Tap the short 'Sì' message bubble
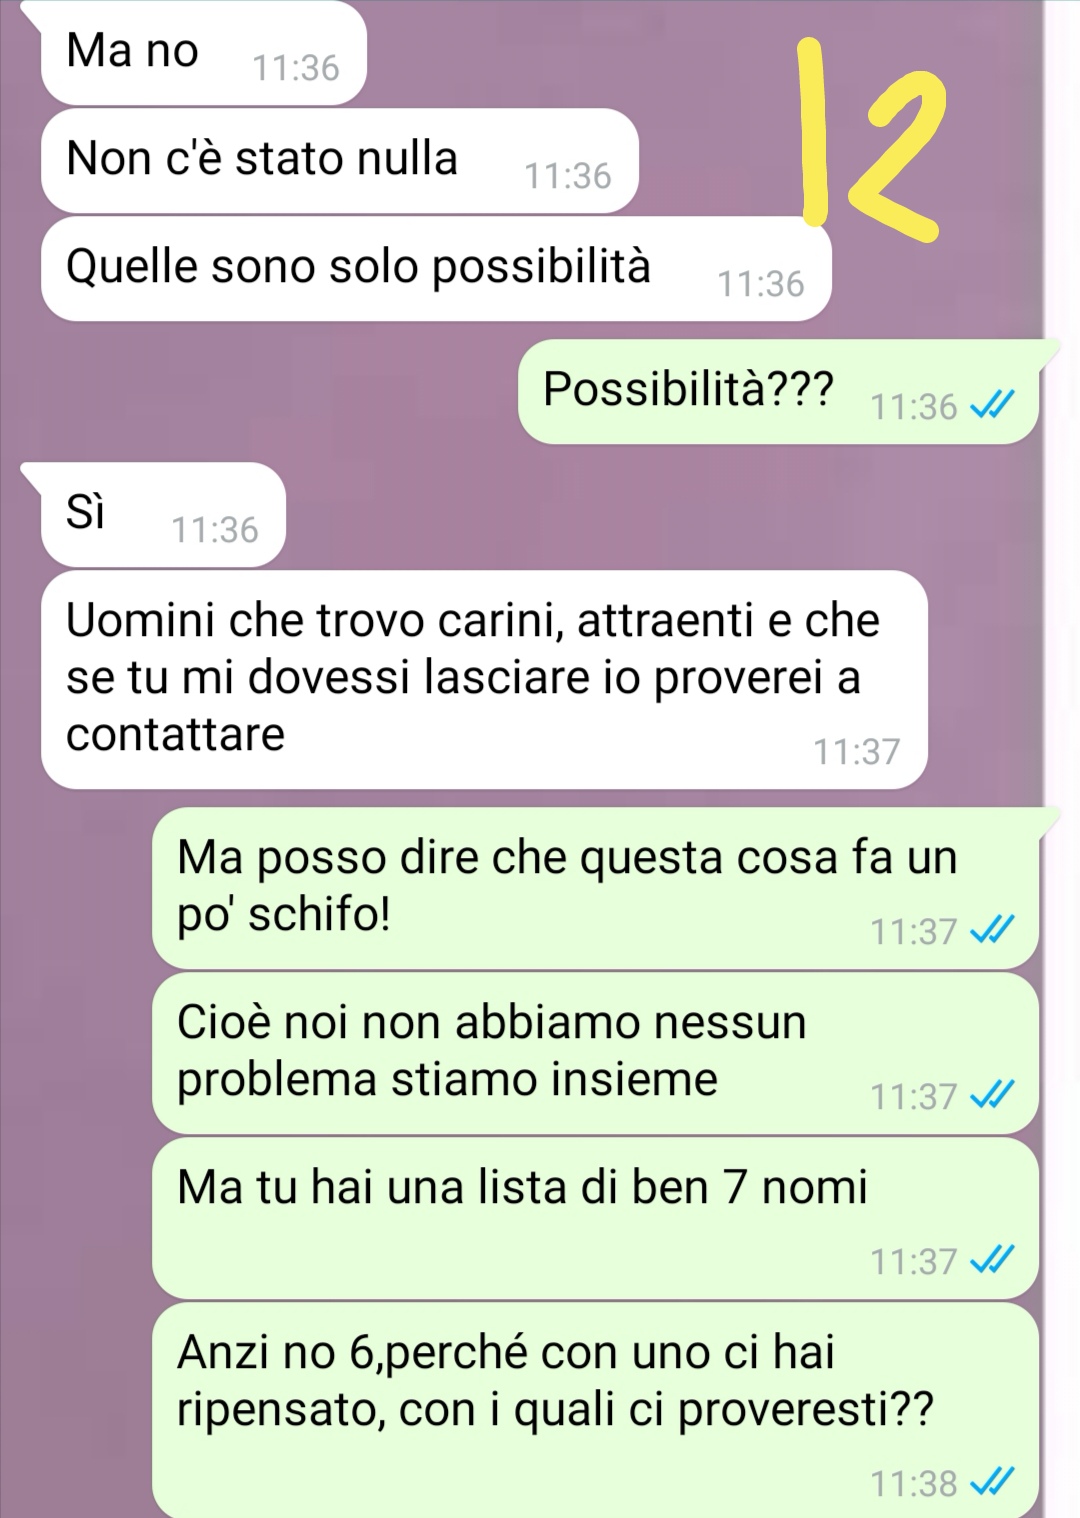Image resolution: width=1080 pixels, height=1518 pixels. (163, 514)
